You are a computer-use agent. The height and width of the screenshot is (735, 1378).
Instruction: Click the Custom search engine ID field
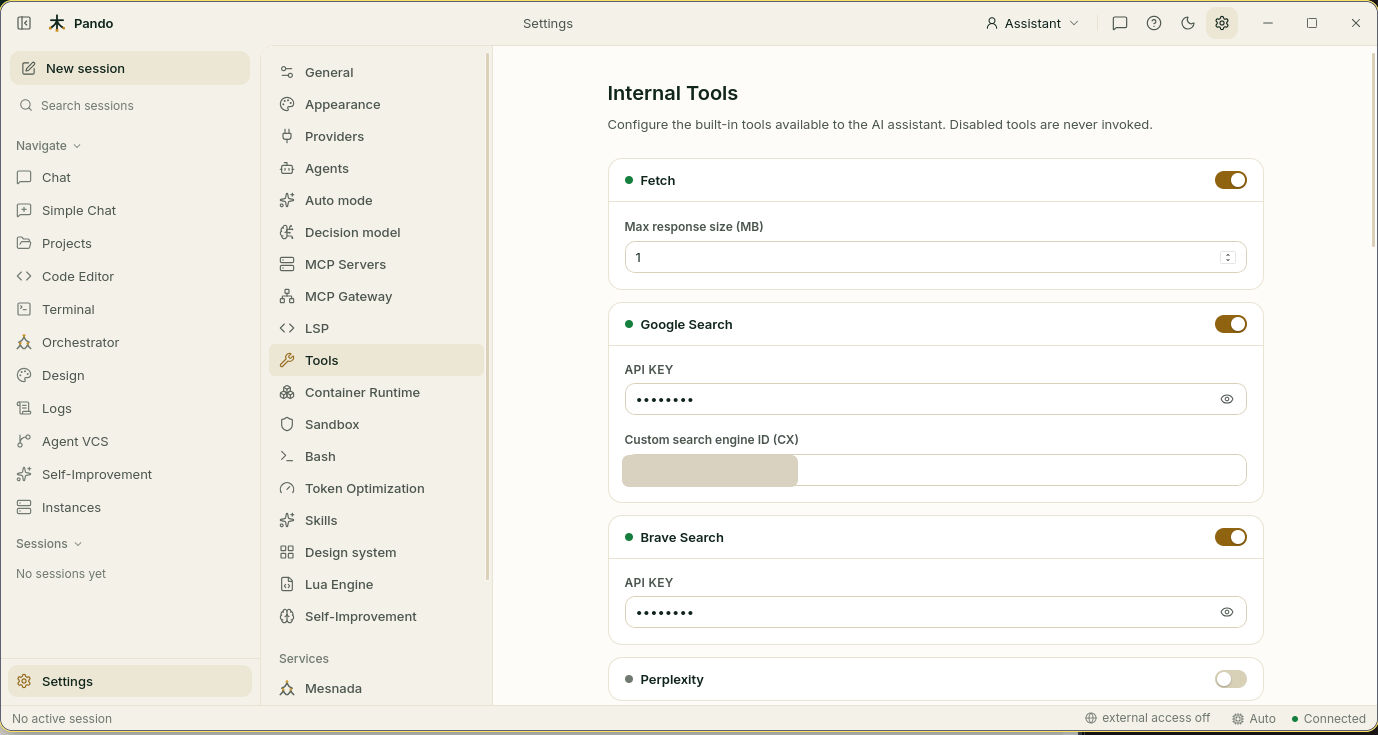tap(935, 470)
